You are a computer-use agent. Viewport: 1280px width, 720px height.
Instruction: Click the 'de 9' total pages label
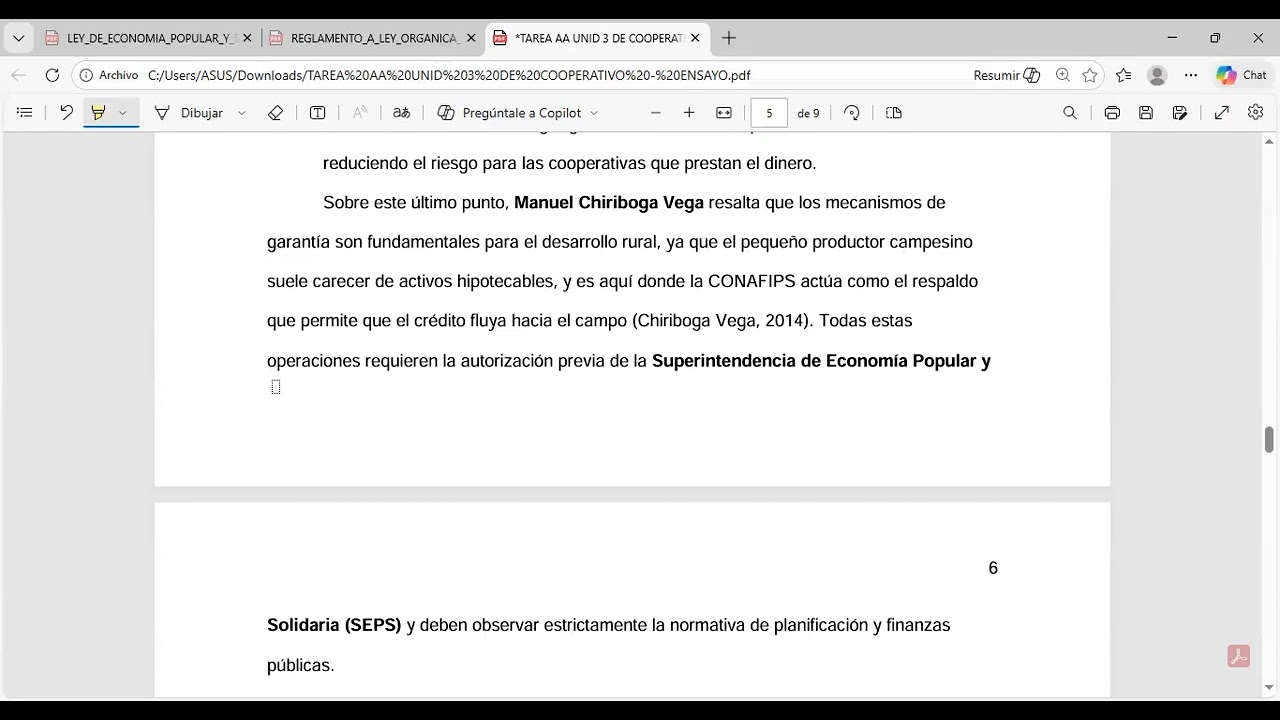pos(808,113)
